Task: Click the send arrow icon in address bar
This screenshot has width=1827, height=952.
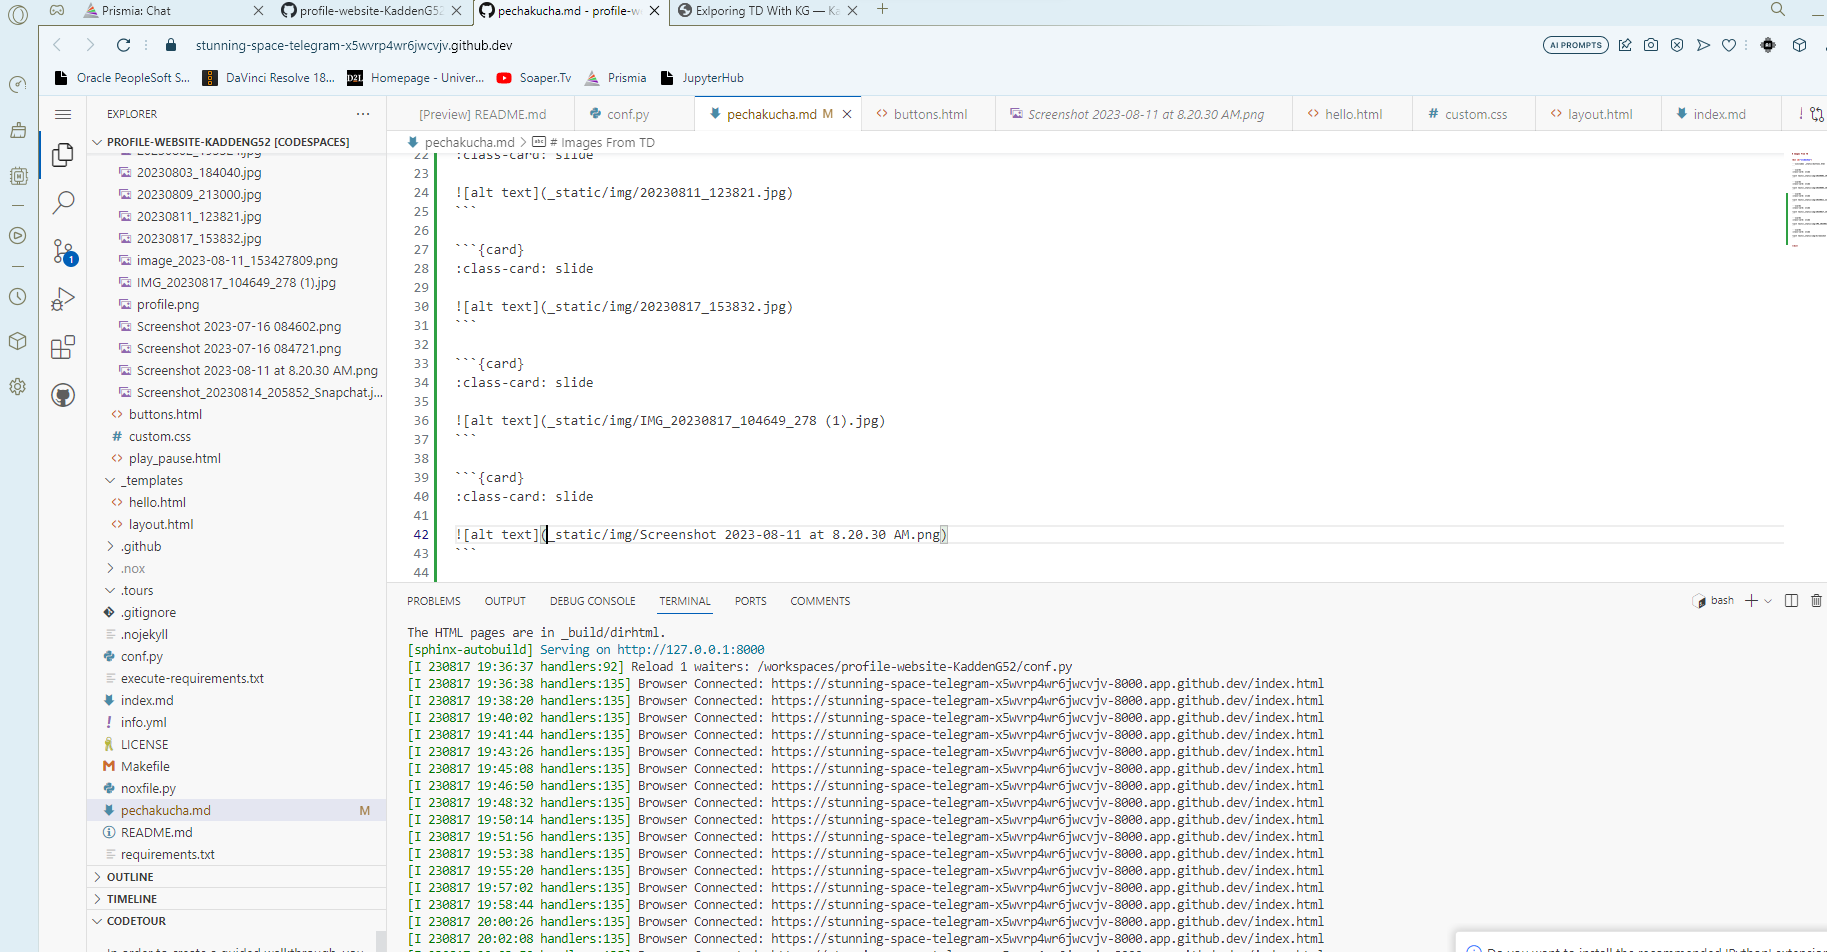Action: coord(1703,45)
